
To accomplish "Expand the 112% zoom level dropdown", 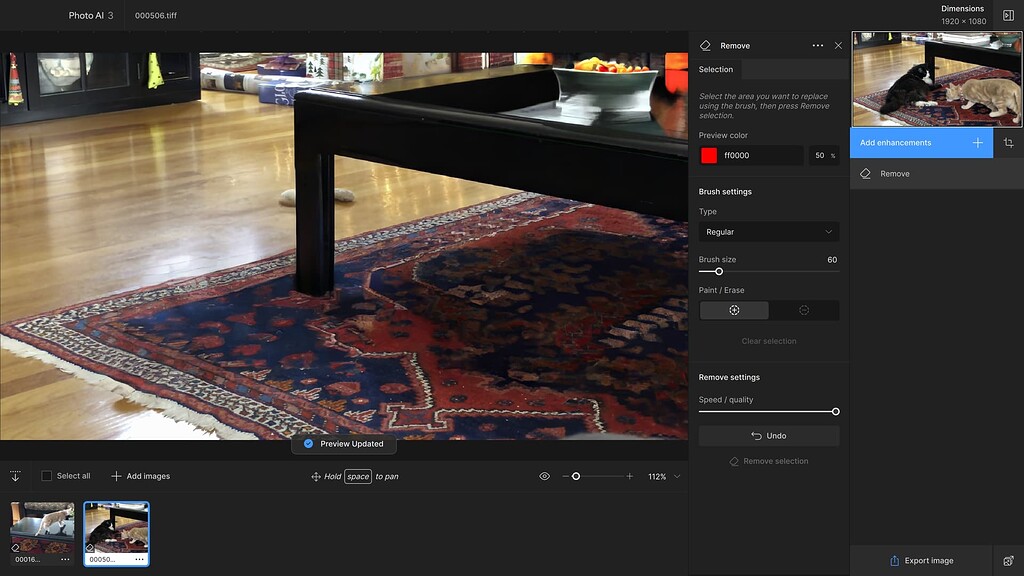I will click(x=677, y=476).
